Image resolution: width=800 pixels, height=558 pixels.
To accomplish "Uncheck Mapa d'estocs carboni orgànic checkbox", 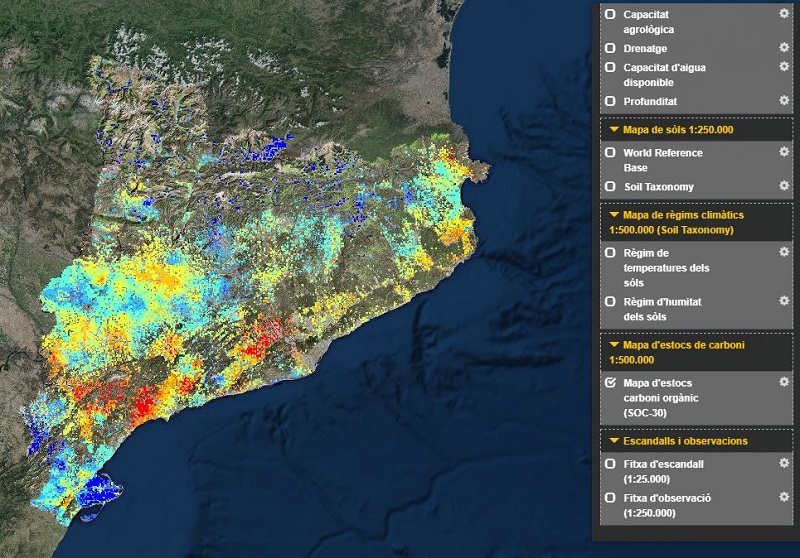I will (x=610, y=383).
